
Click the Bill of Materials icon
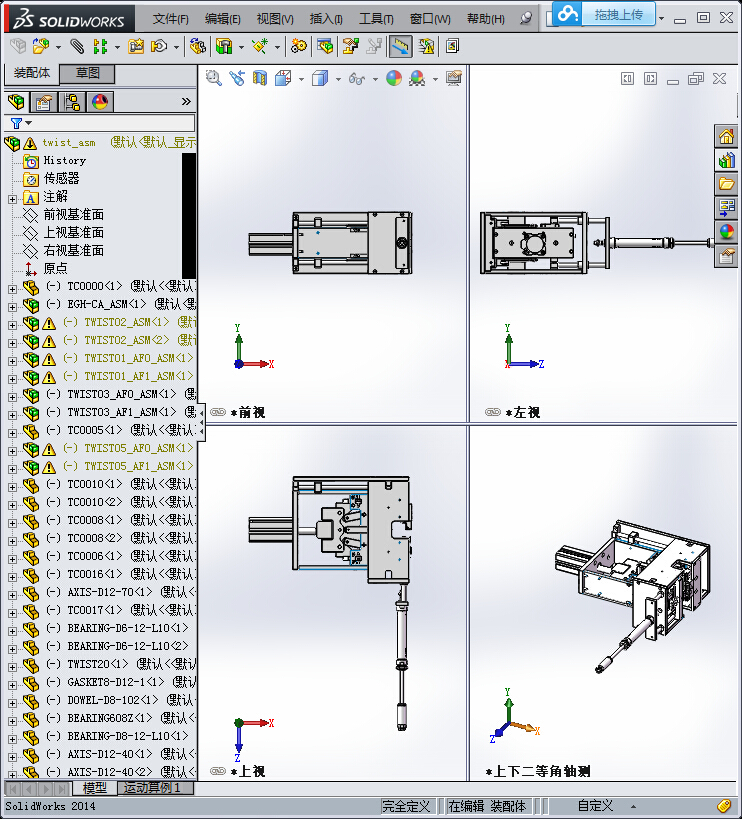click(325, 46)
